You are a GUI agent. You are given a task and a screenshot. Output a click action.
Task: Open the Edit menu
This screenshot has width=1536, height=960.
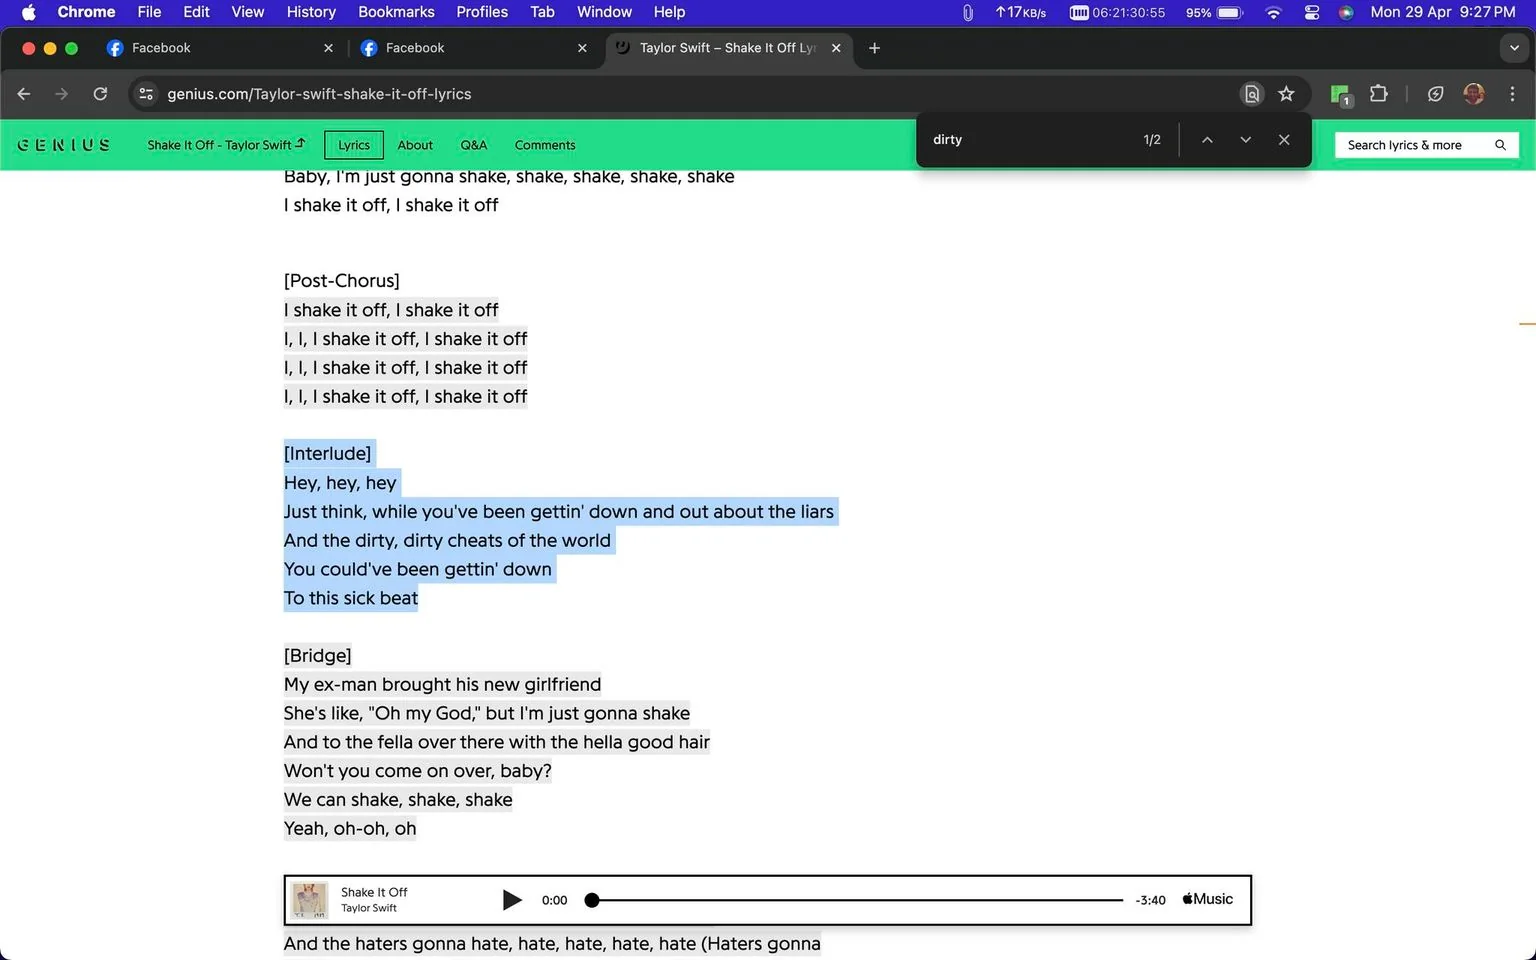point(196,12)
